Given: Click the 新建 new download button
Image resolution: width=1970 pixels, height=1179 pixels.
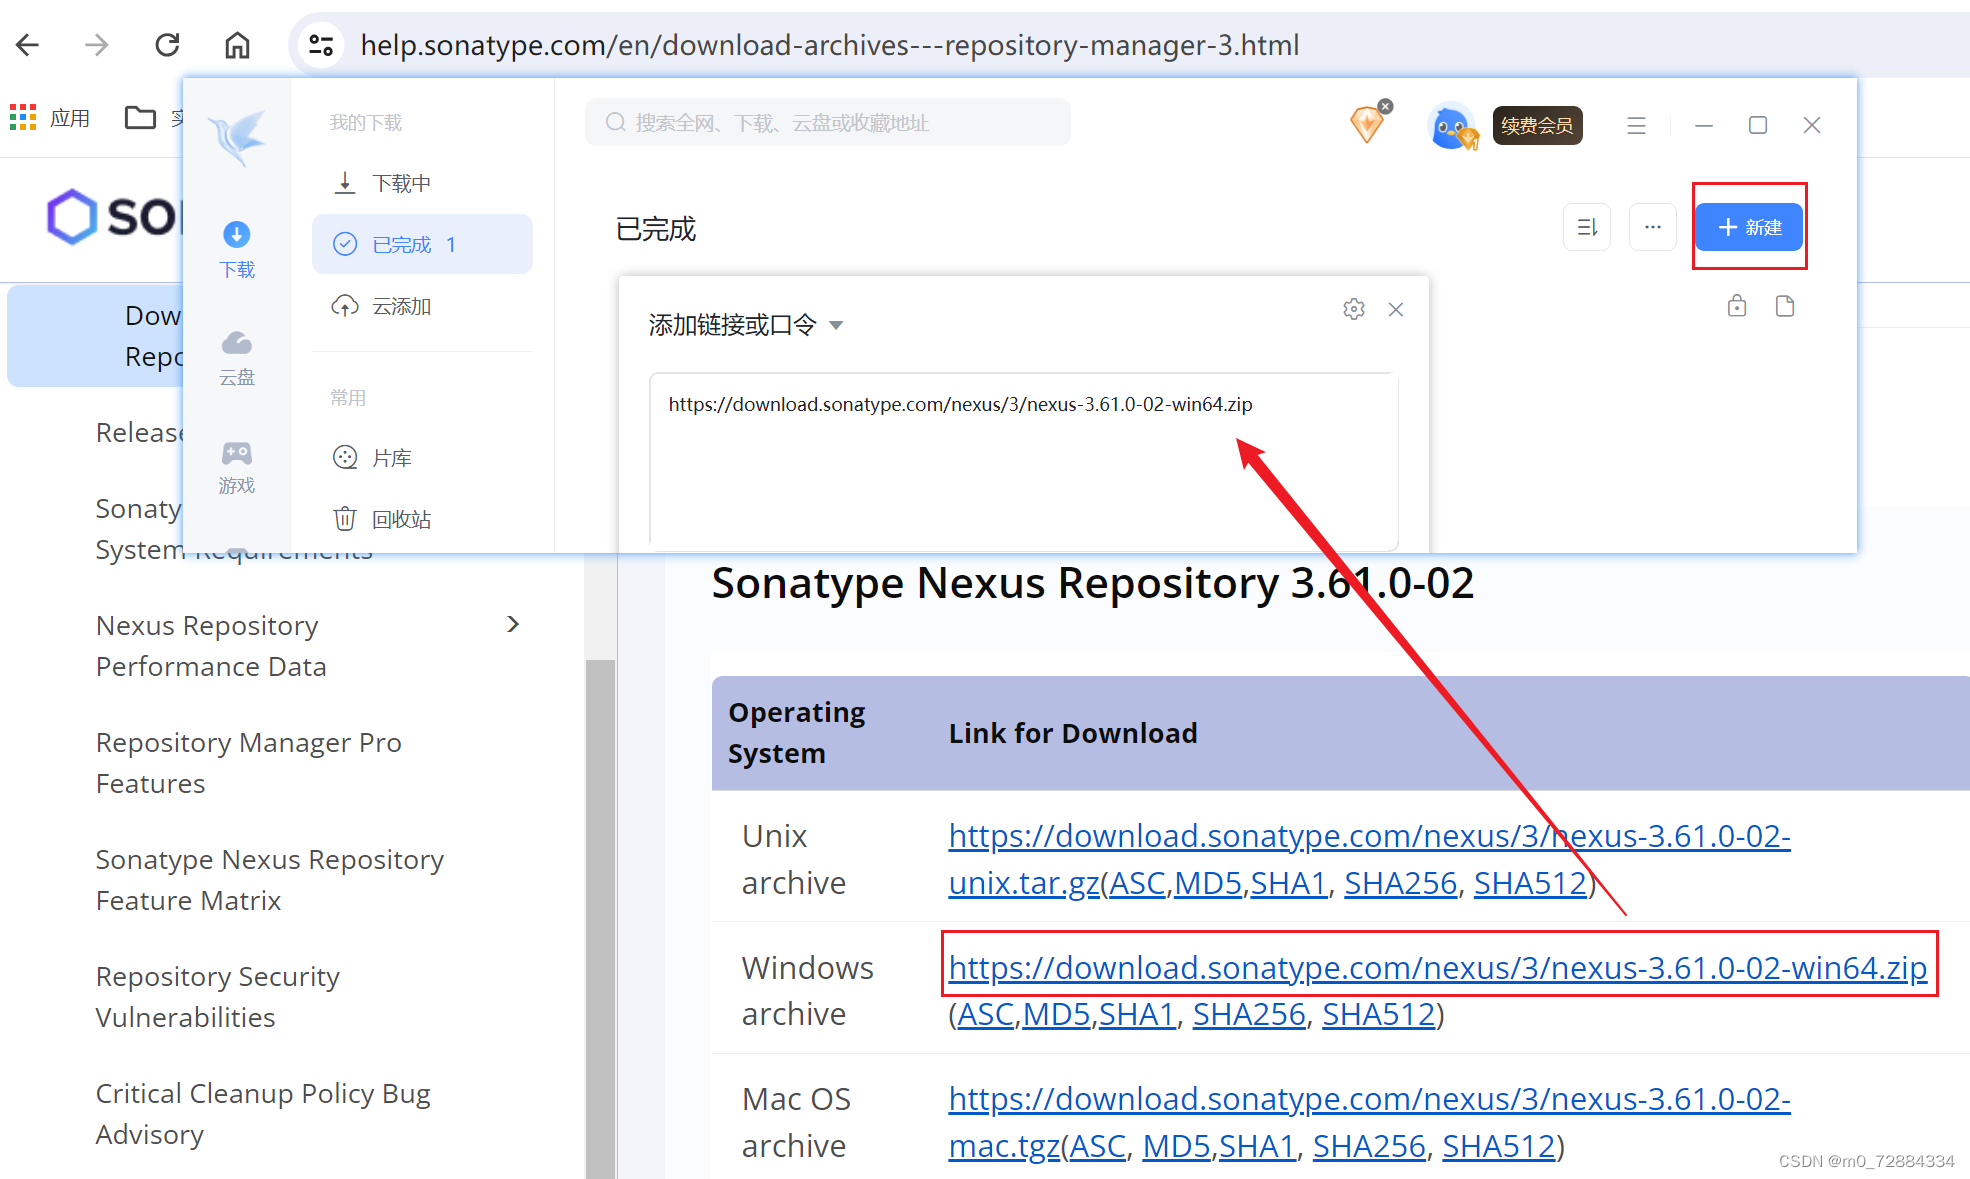Looking at the screenshot, I should [1748, 227].
